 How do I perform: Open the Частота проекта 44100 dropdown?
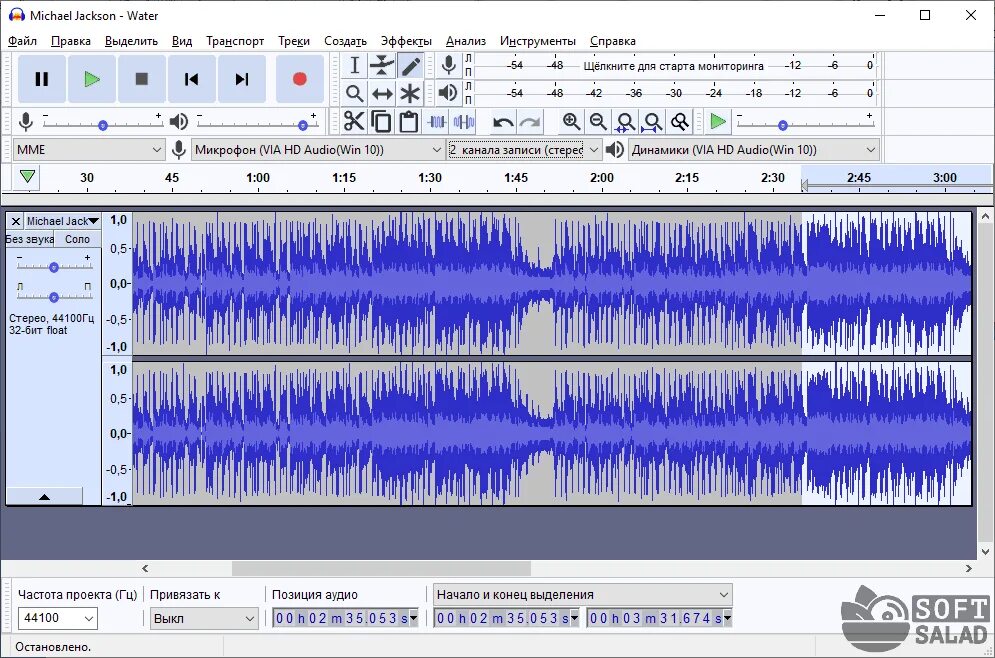click(x=58, y=617)
